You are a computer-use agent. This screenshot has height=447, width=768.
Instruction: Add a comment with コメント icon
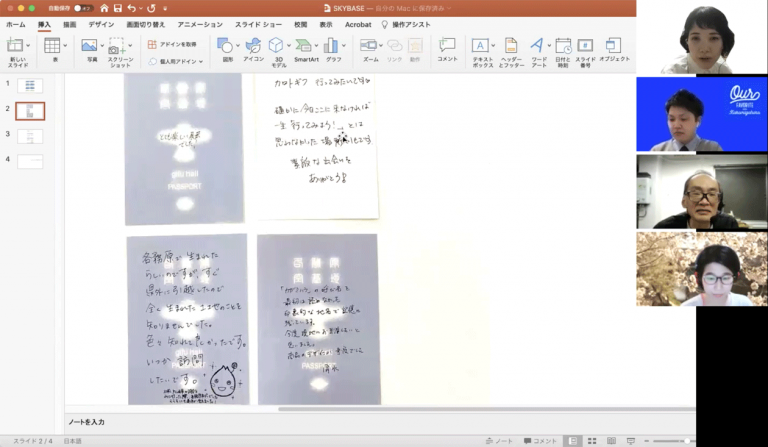(447, 45)
